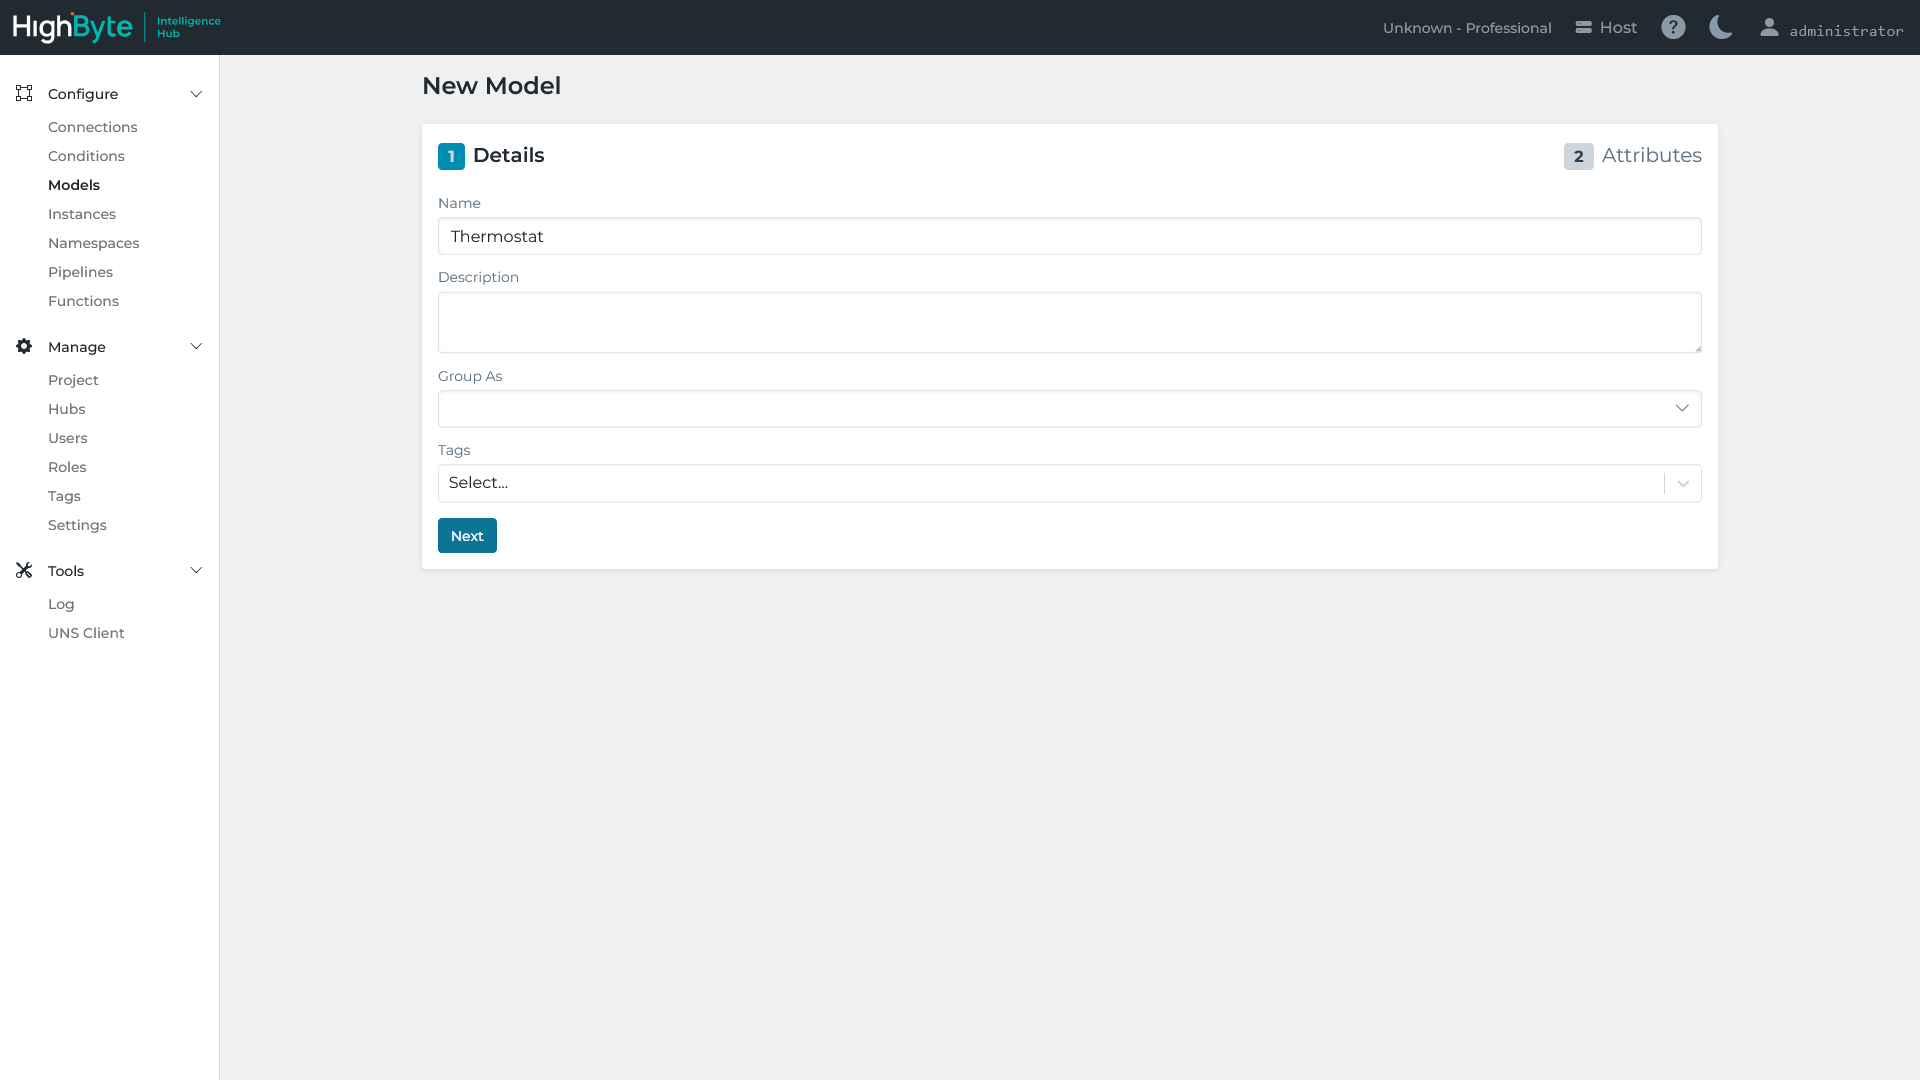Open the Tags select dropdown
This screenshot has height=1080, width=1920.
(1069, 483)
